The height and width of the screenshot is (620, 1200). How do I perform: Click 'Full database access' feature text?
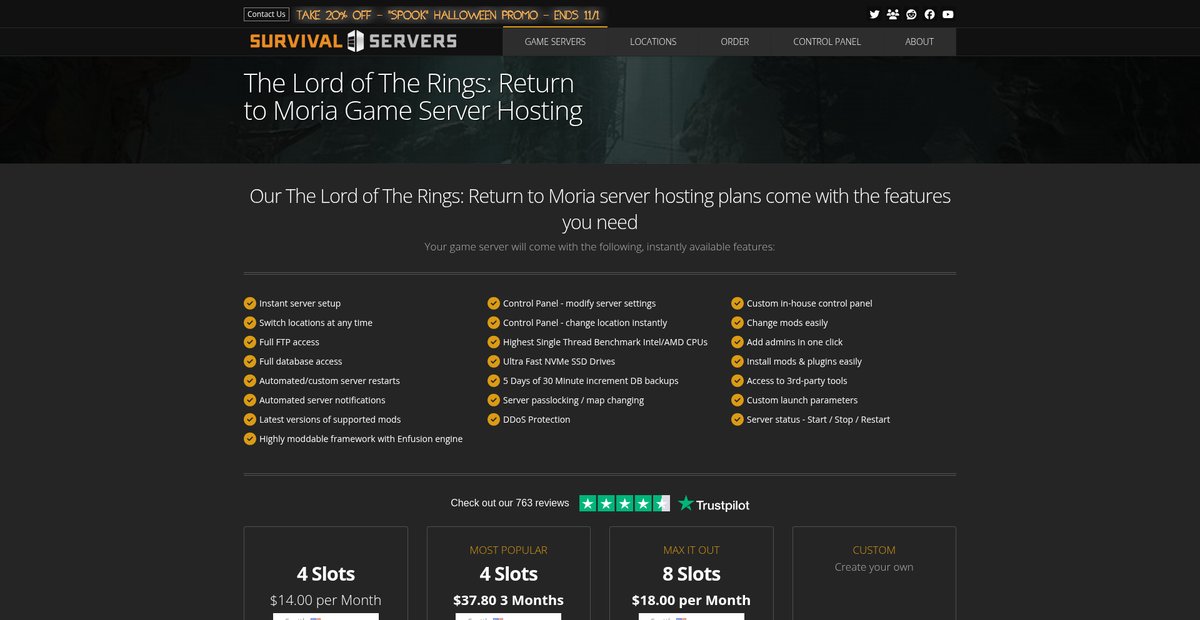(x=300, y=362)
